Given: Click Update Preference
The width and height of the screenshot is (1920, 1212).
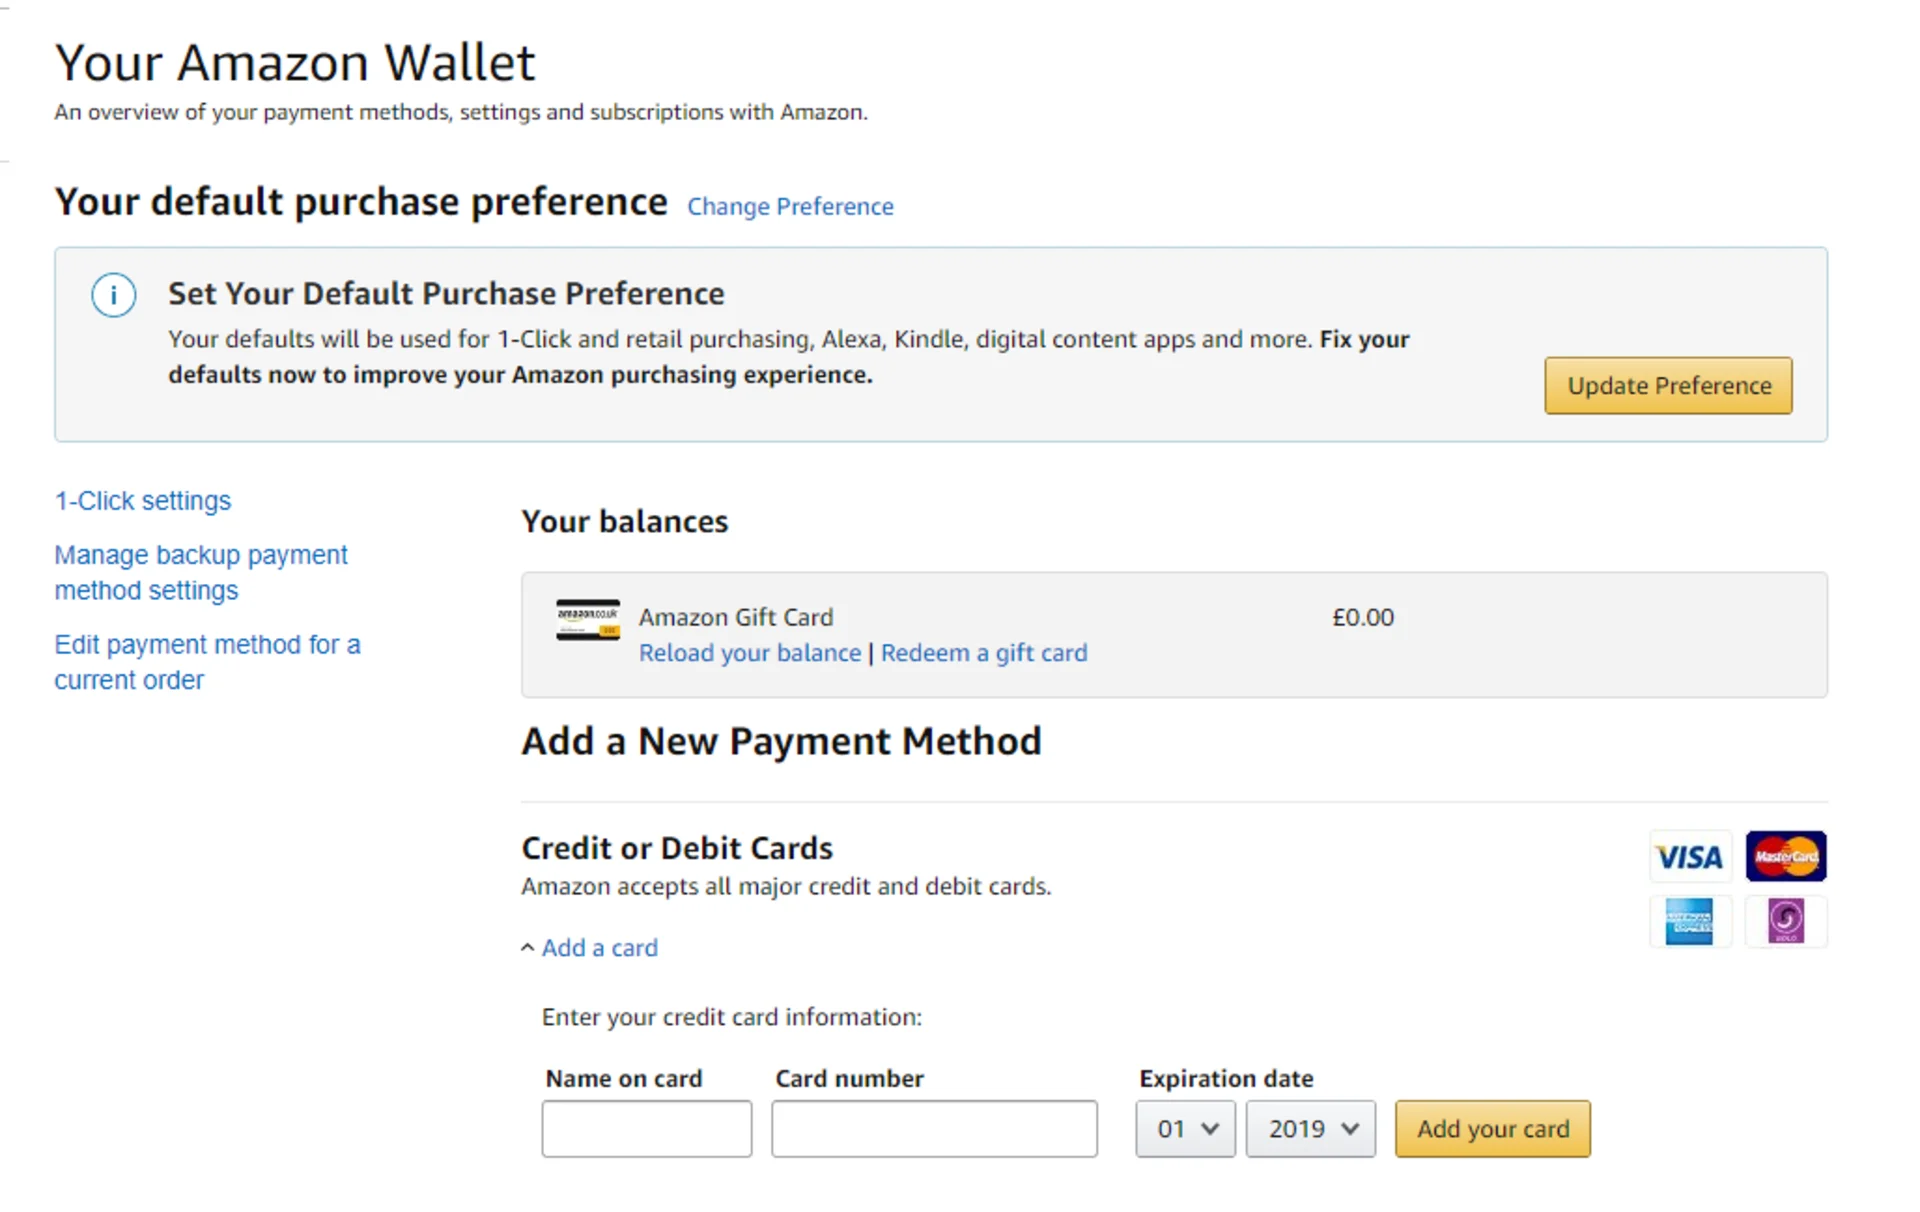Looking at the screenshot, I should (1667, 385).
